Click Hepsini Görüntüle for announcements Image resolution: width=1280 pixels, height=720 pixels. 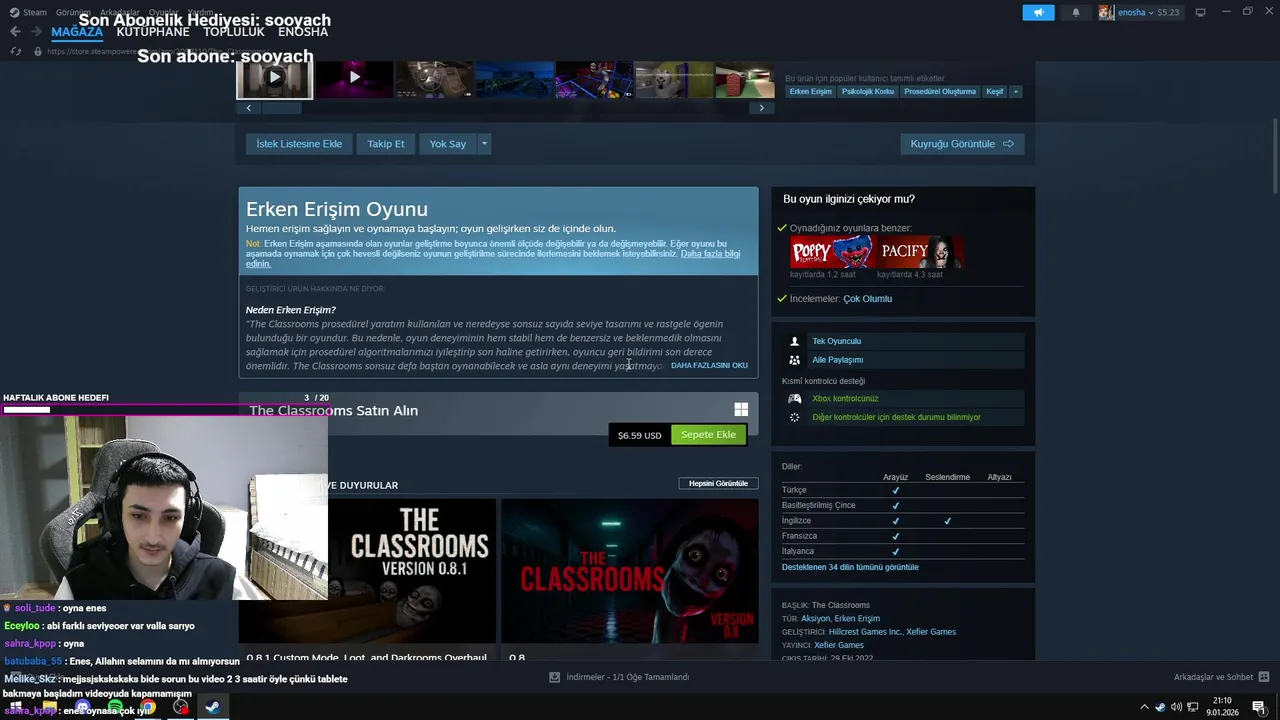coord(718,483)
